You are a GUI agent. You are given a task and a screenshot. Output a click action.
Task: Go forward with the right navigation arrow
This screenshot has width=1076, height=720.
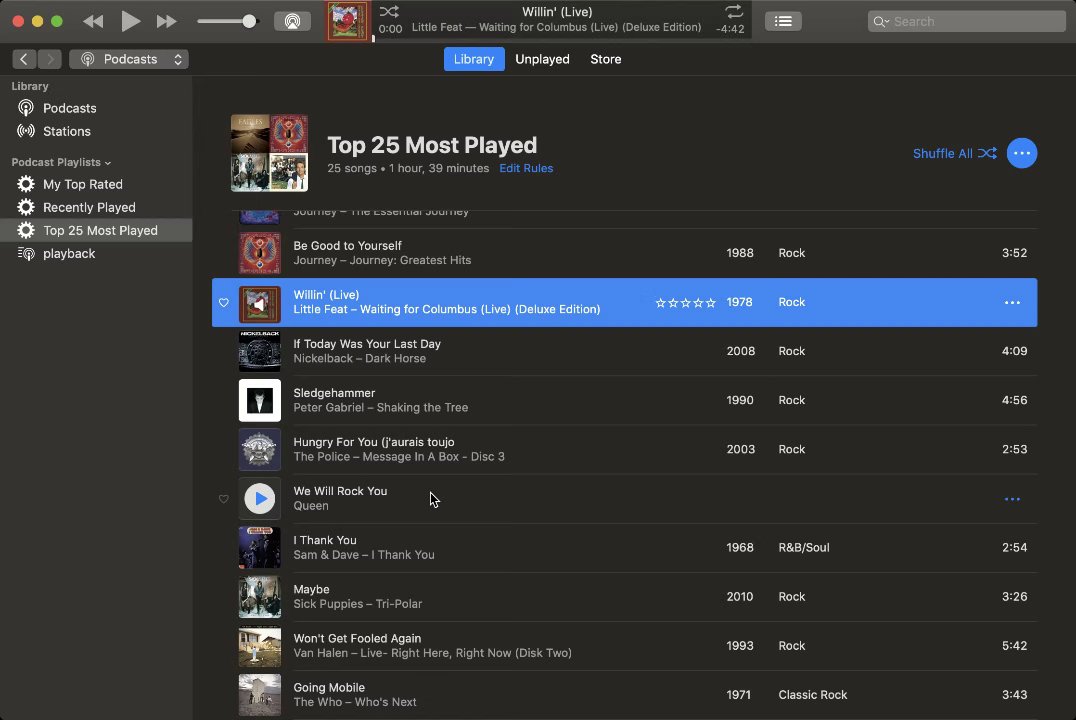(50, 59)
